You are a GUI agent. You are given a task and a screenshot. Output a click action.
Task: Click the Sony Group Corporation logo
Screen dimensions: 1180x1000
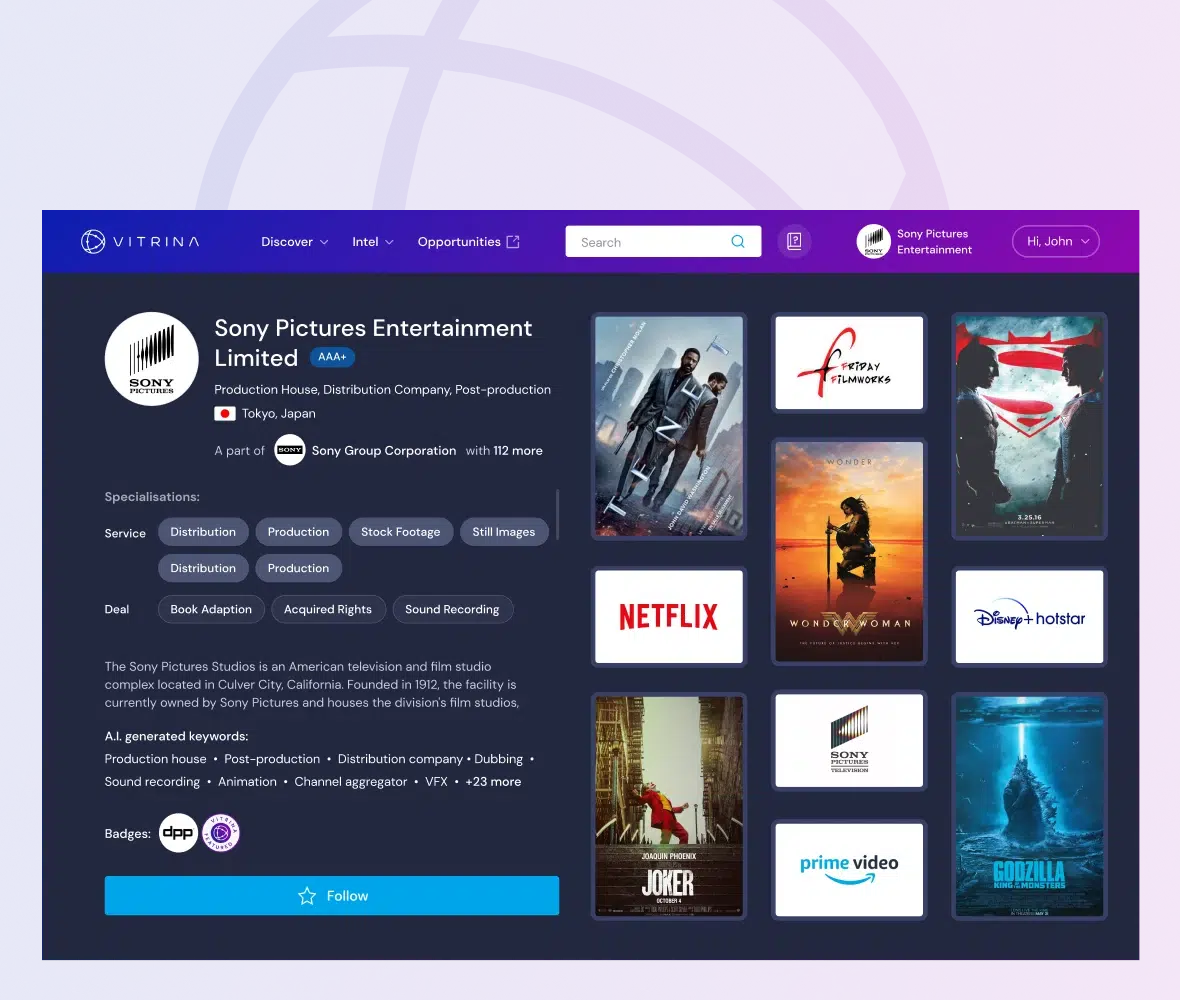[x=290, y=450]
